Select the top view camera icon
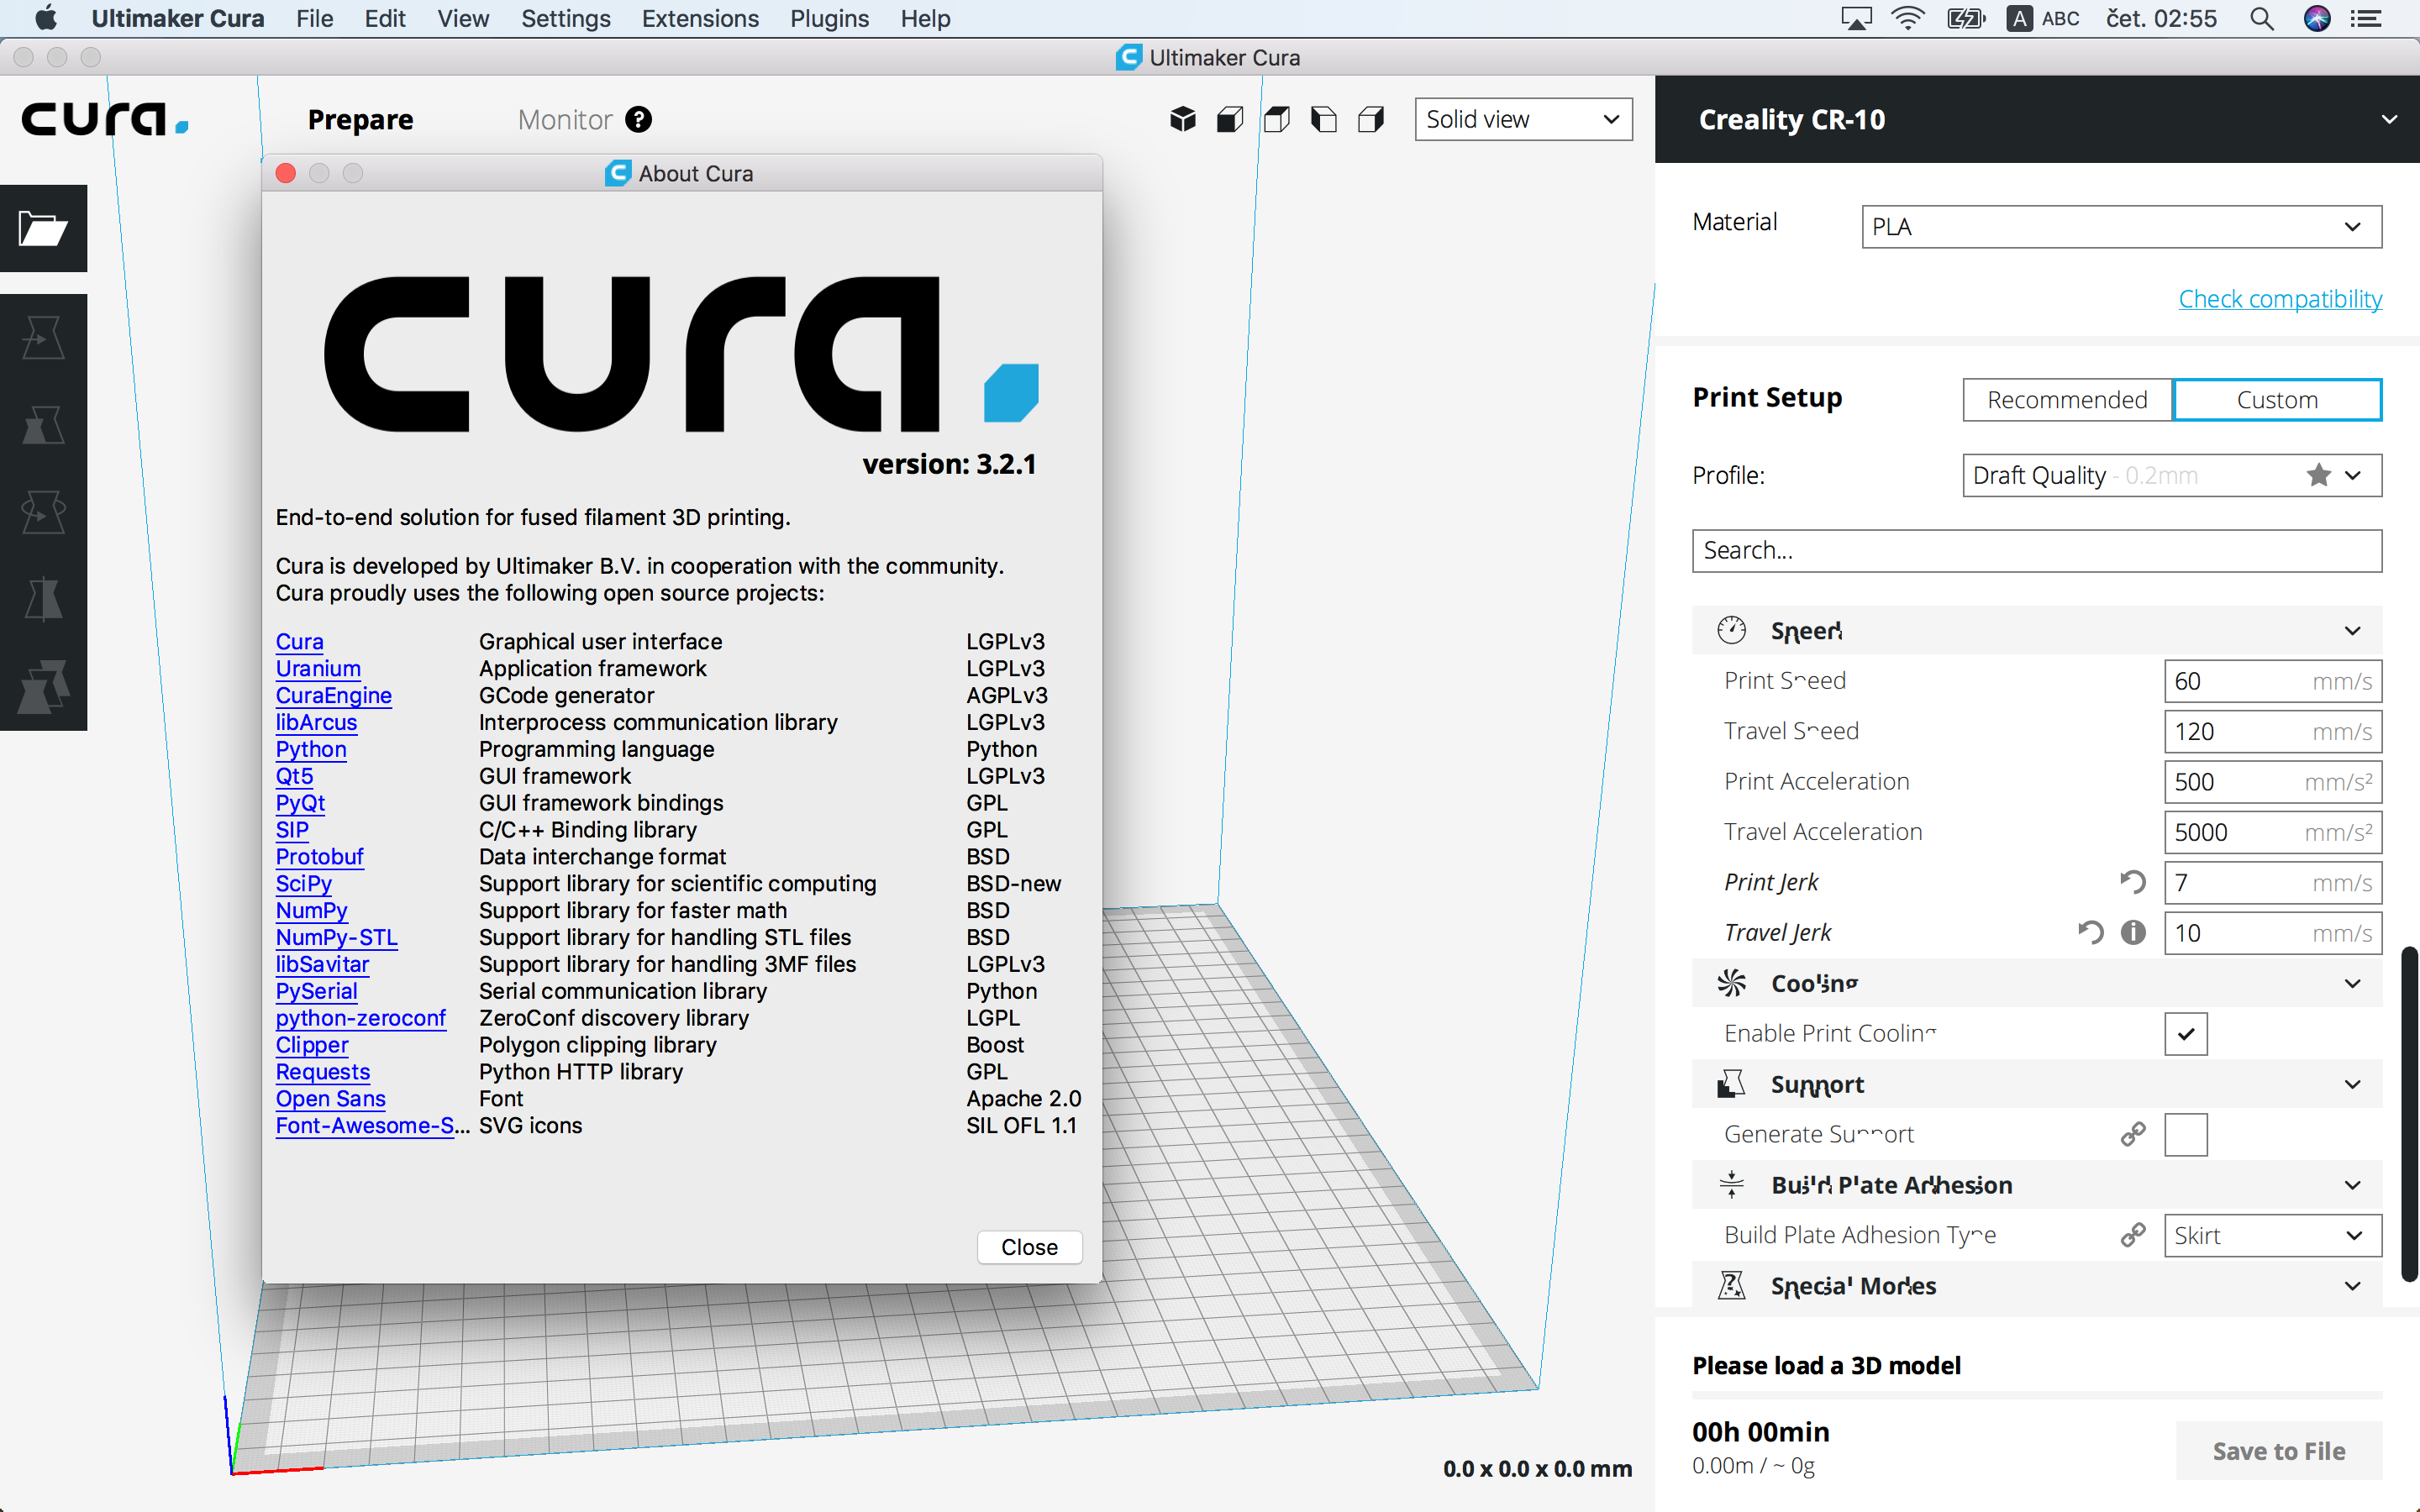The image size is (2420, 1512). pyautogui.click(x=1277, y=120)
